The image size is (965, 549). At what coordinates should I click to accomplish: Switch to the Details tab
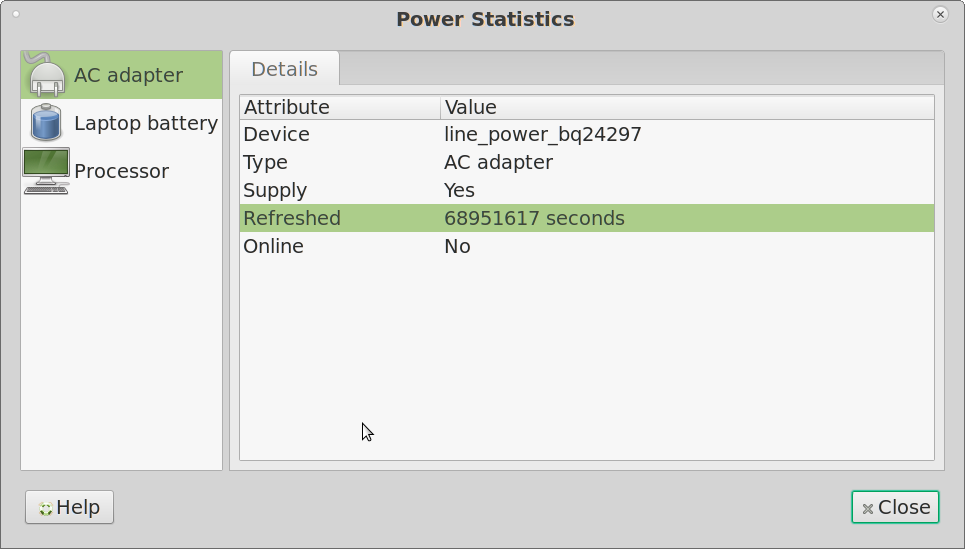[x=284, y=69]
